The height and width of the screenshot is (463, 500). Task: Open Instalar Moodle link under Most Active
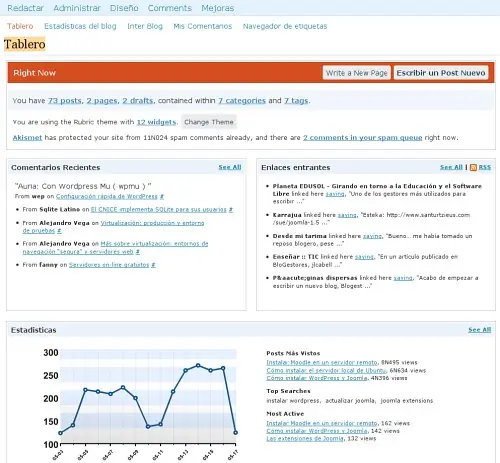(322, 423)
